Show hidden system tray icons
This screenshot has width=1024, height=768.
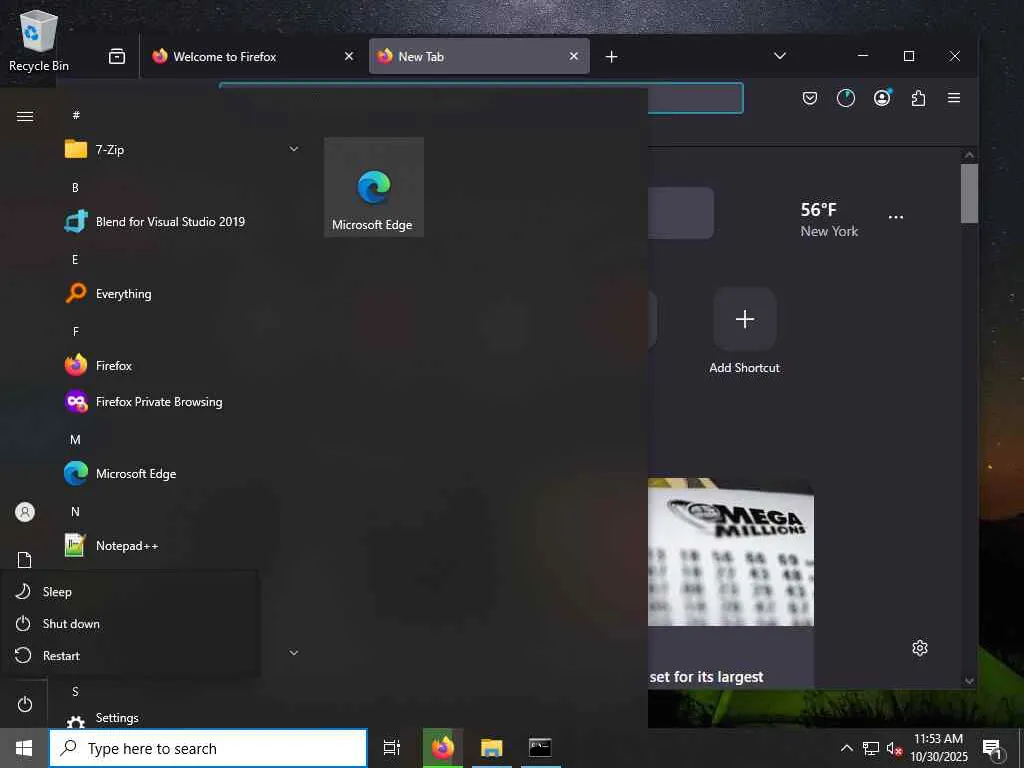(846, 748)
